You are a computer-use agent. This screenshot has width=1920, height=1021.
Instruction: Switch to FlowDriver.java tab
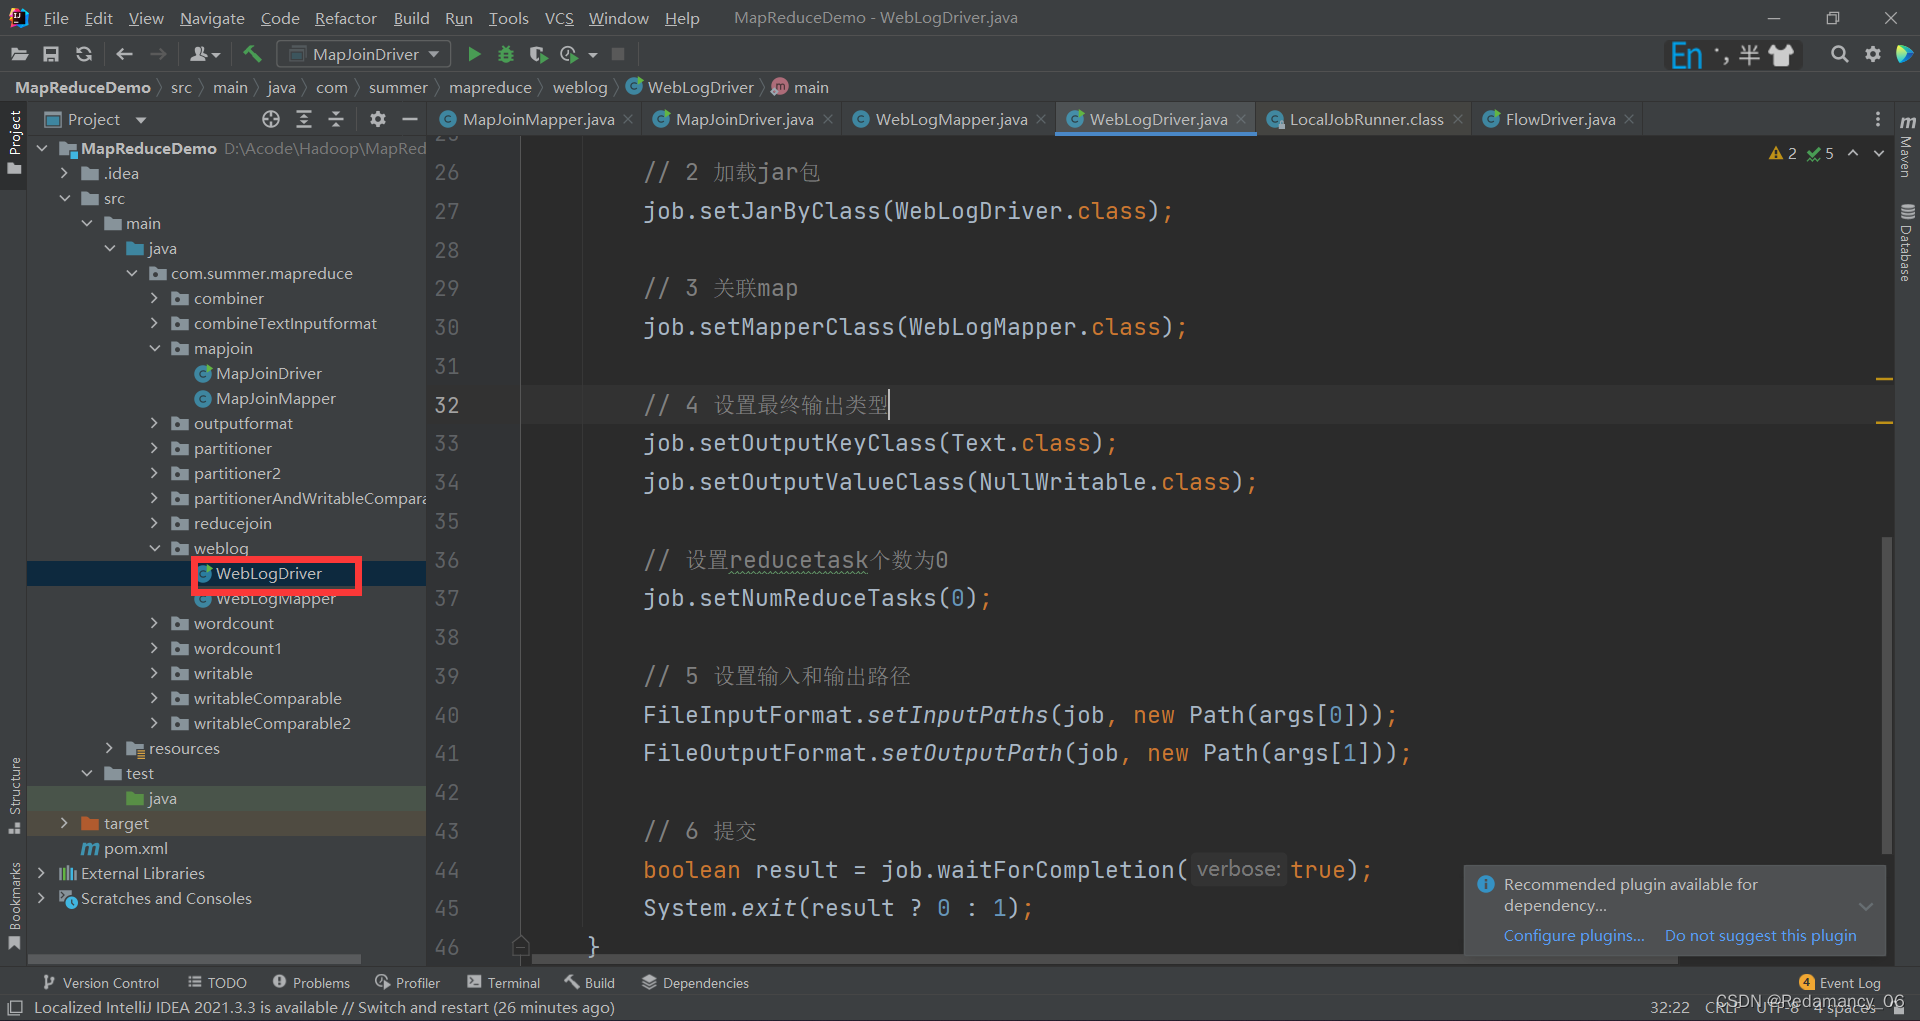tap(1560, 119)
